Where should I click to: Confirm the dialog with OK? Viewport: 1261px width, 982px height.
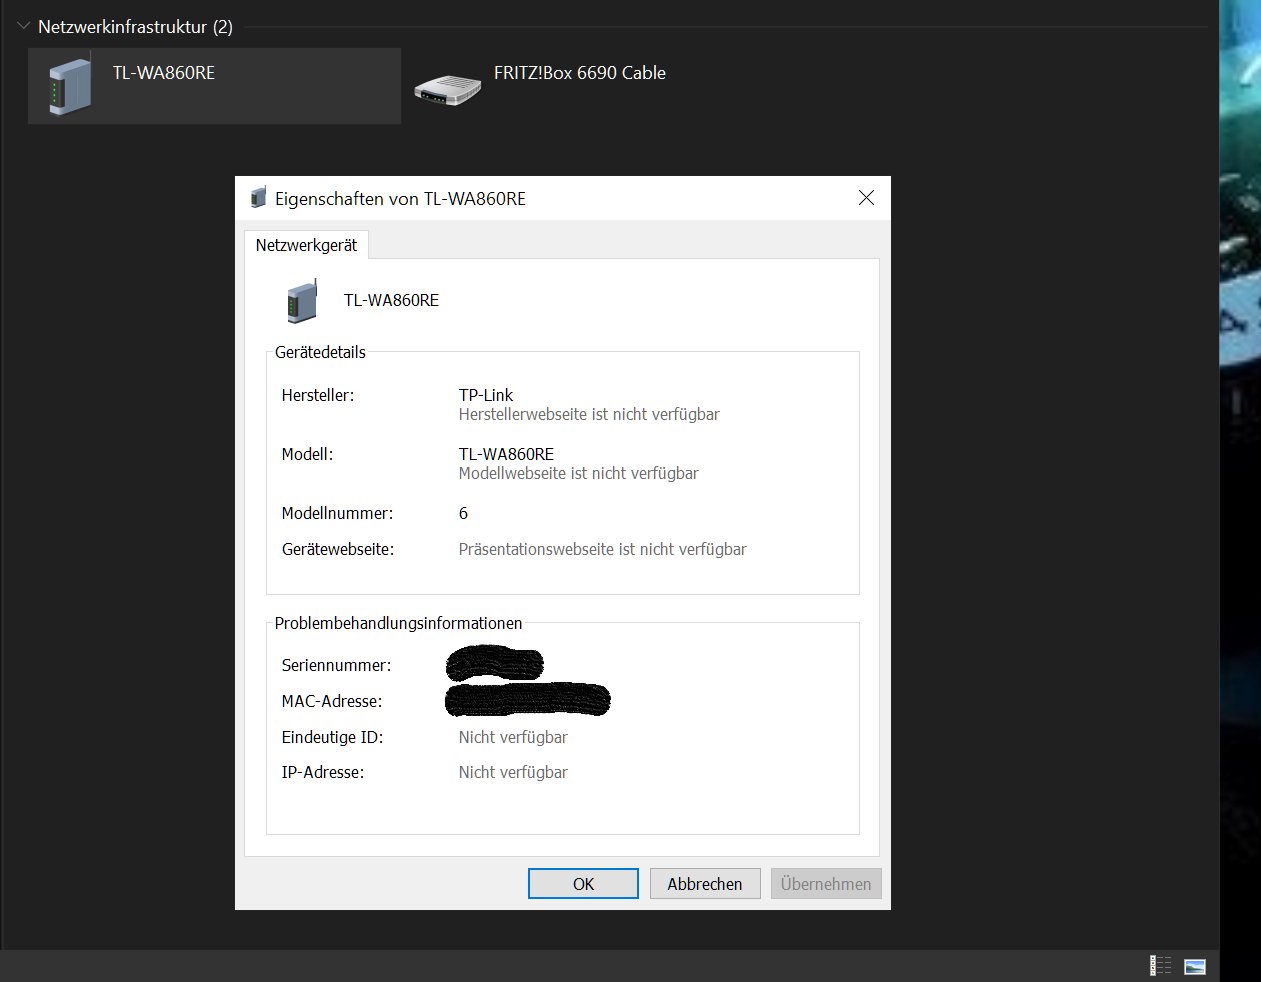[583, 883]
